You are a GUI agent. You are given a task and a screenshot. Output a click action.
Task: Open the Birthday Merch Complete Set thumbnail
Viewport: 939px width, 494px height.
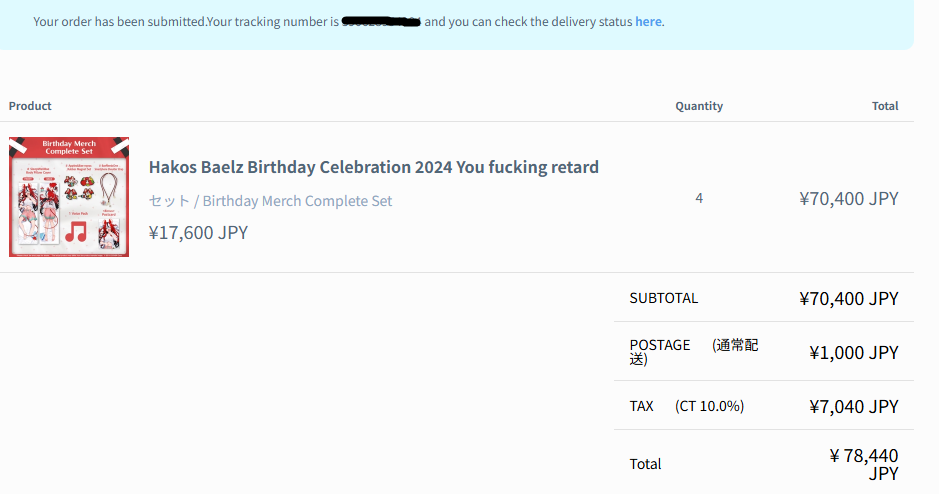[69, 197]
